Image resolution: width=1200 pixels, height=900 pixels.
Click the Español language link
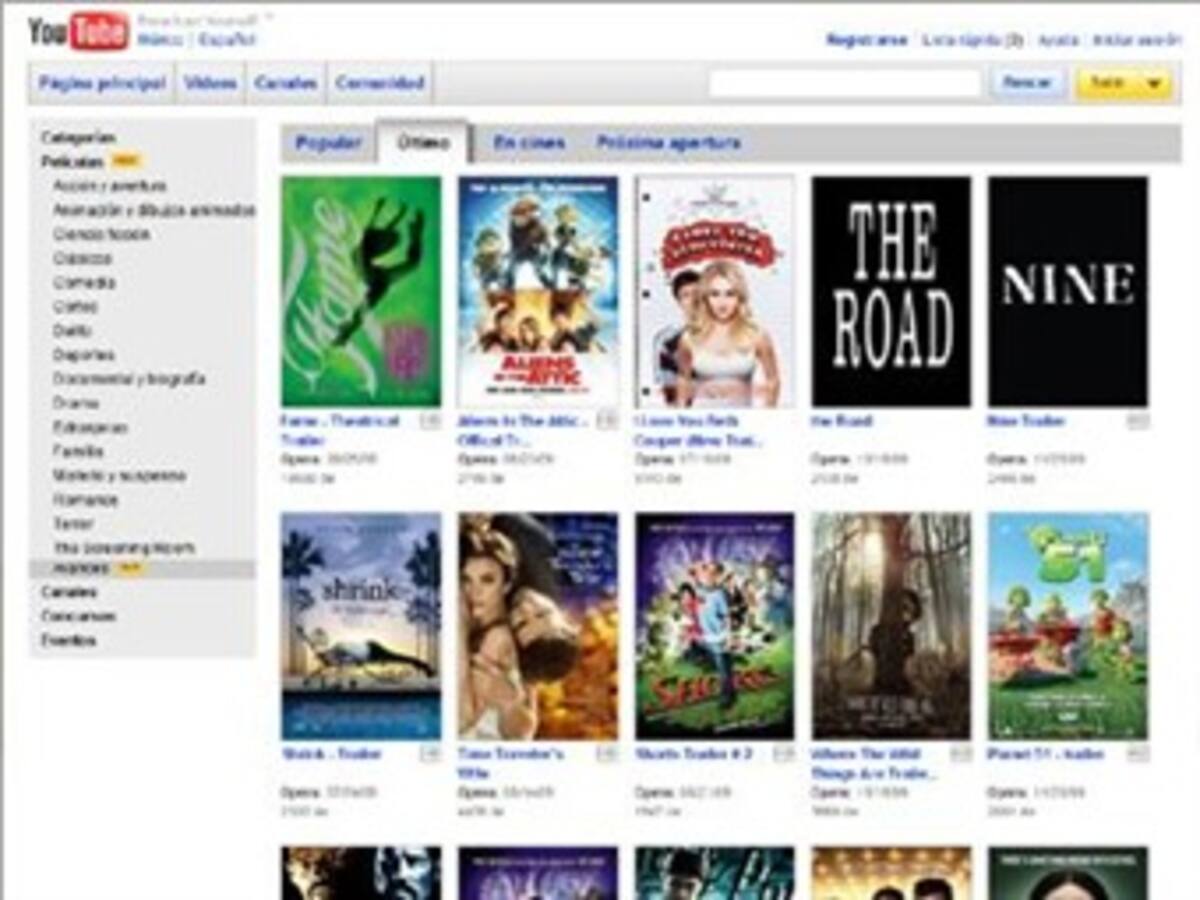(x=226, y=40)
